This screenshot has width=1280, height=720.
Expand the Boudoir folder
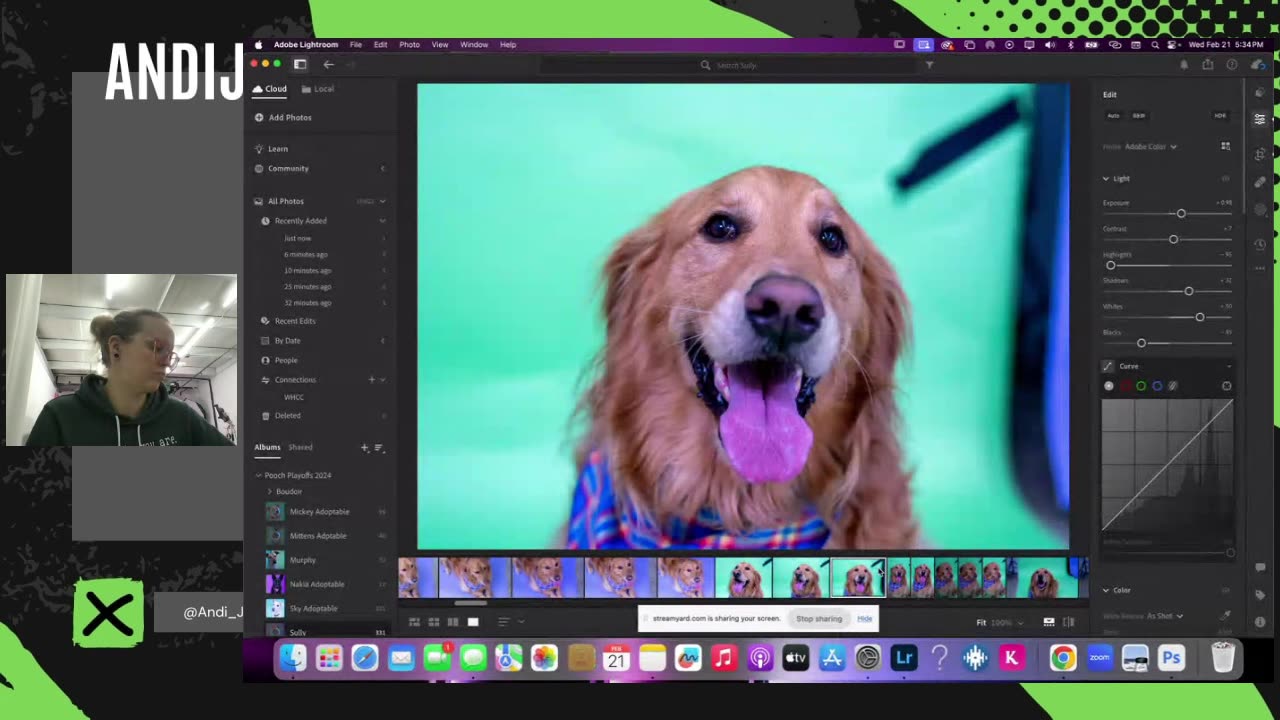click(269, 492)
